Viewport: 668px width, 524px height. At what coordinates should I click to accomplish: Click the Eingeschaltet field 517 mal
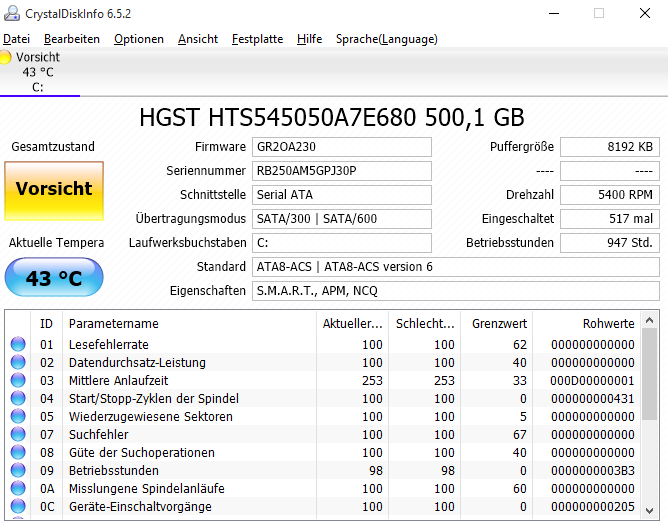click(x=610, y=219)
